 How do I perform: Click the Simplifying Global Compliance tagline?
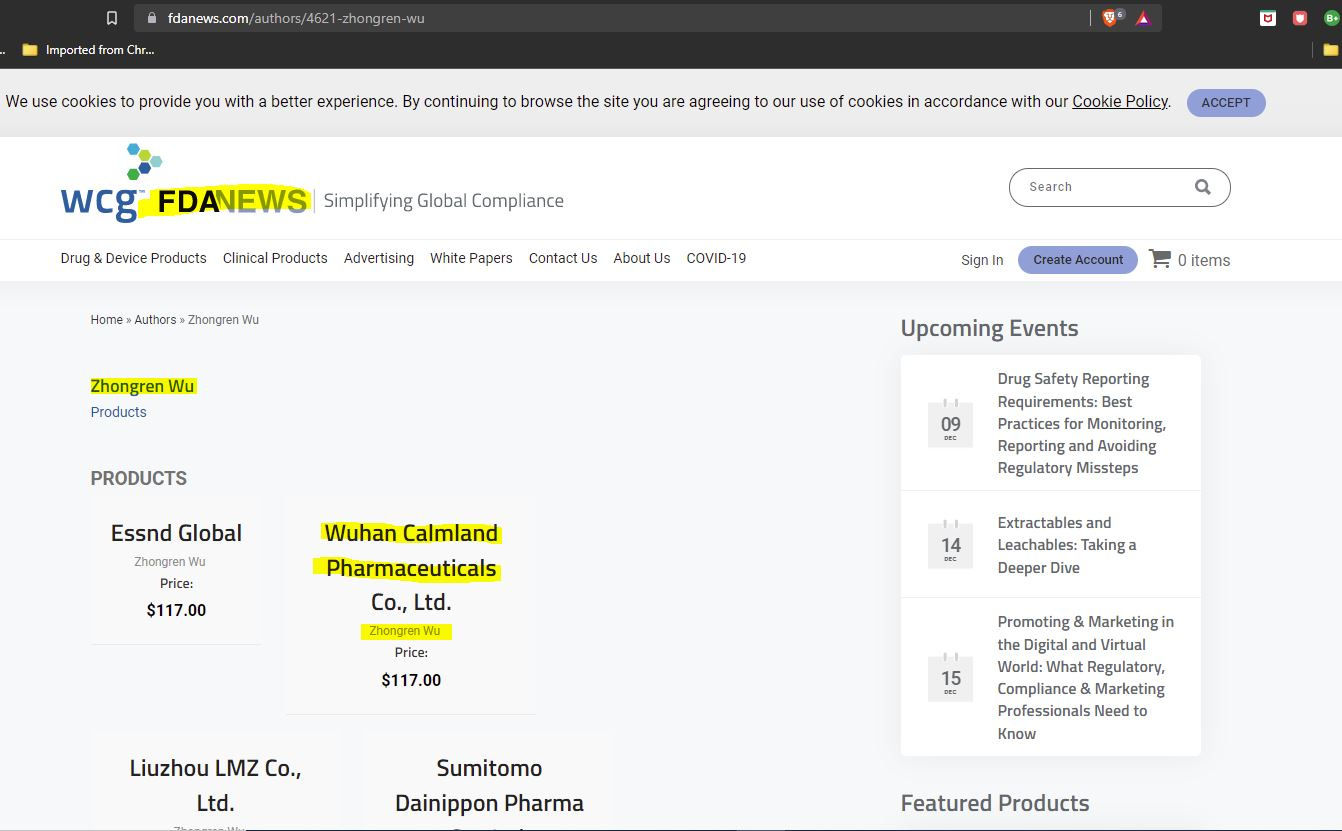pyautogui.click(x=444, y=201)
